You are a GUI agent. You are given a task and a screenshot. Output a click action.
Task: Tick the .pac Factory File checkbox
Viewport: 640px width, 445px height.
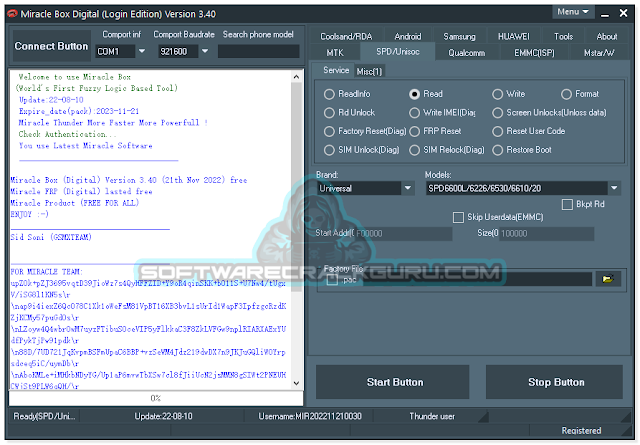pos(332,280)
